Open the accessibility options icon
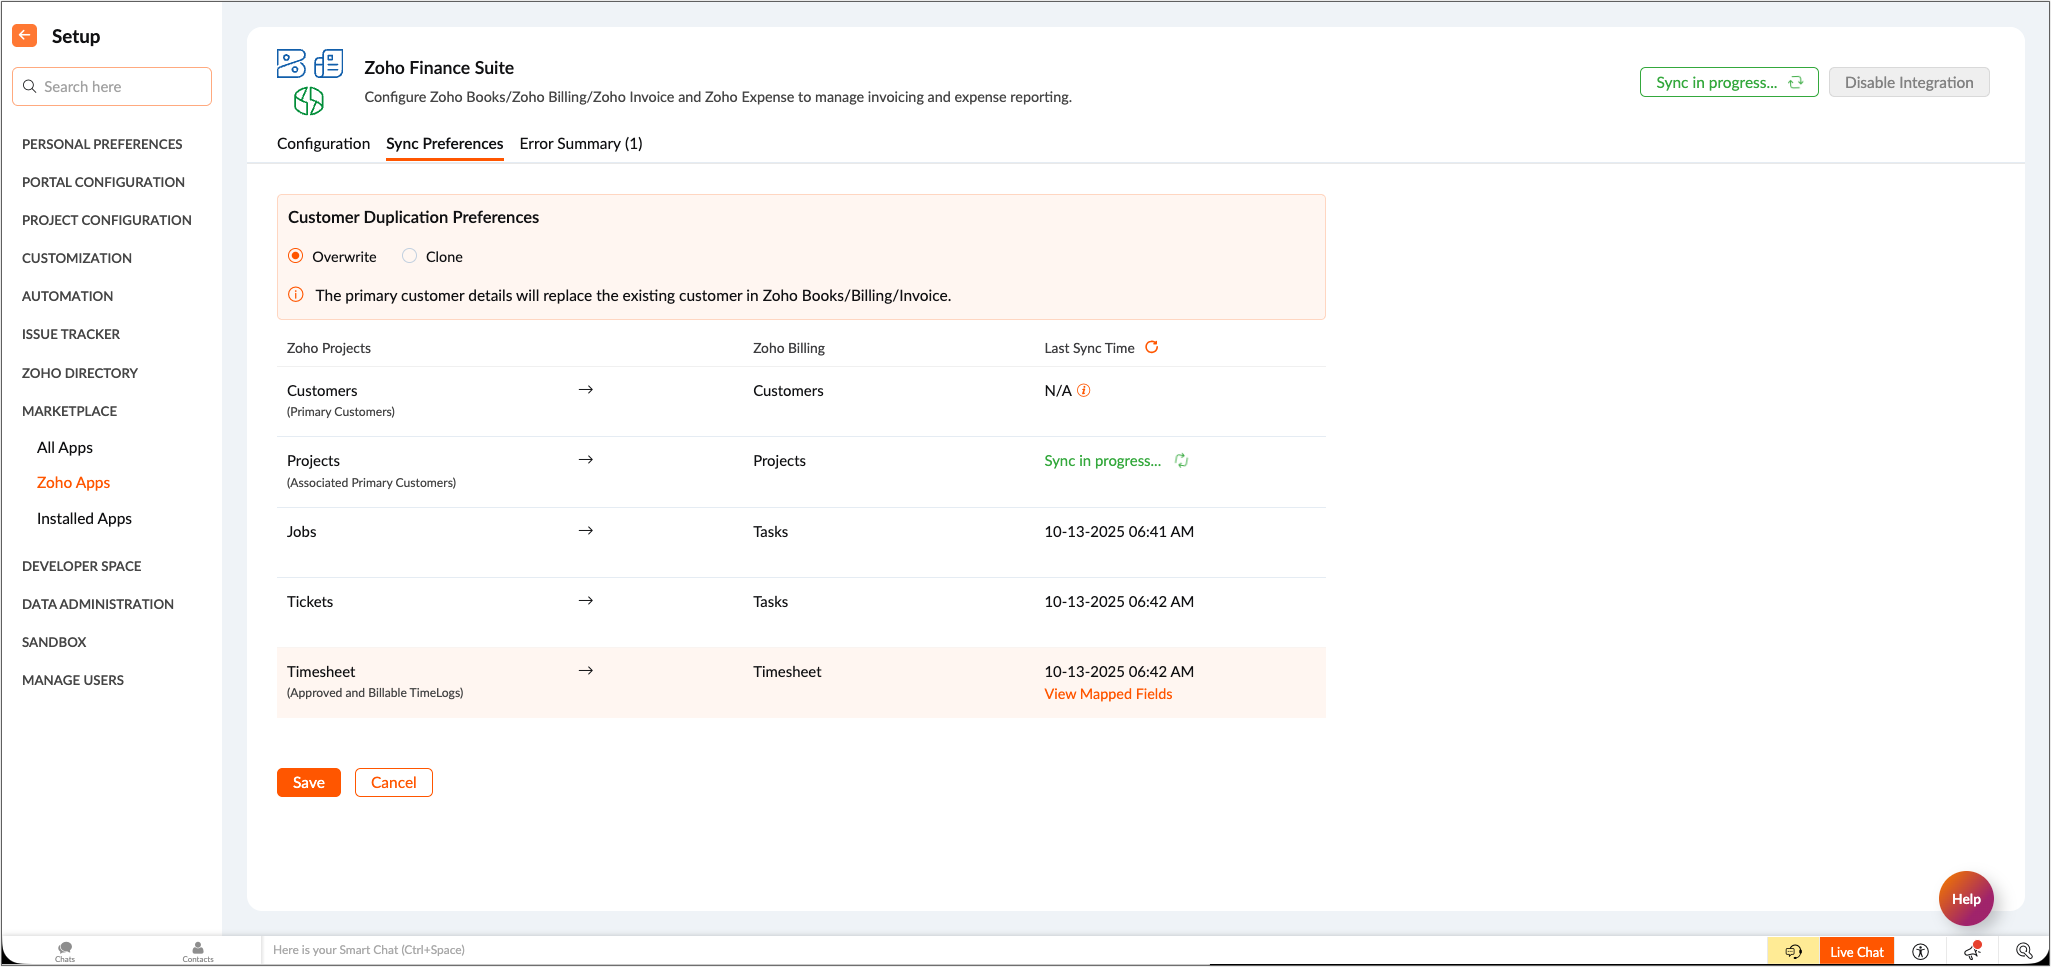 pos(1920,952)
